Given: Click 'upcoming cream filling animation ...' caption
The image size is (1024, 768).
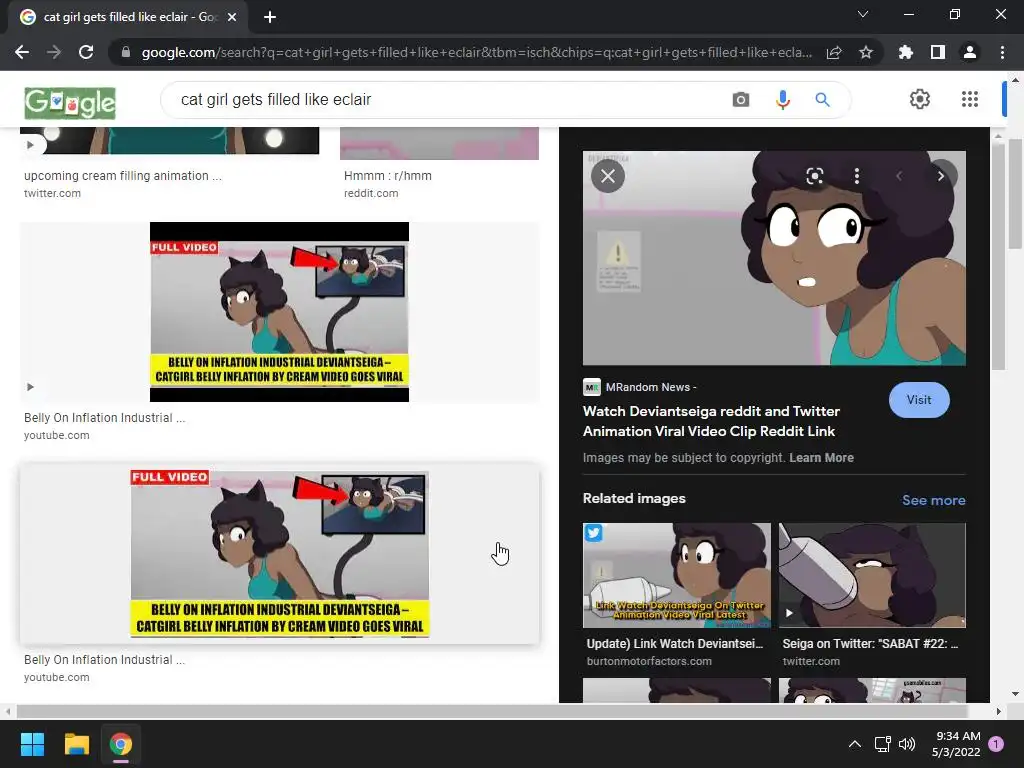Looking at the screenshot, I should [x=123, y=176].
